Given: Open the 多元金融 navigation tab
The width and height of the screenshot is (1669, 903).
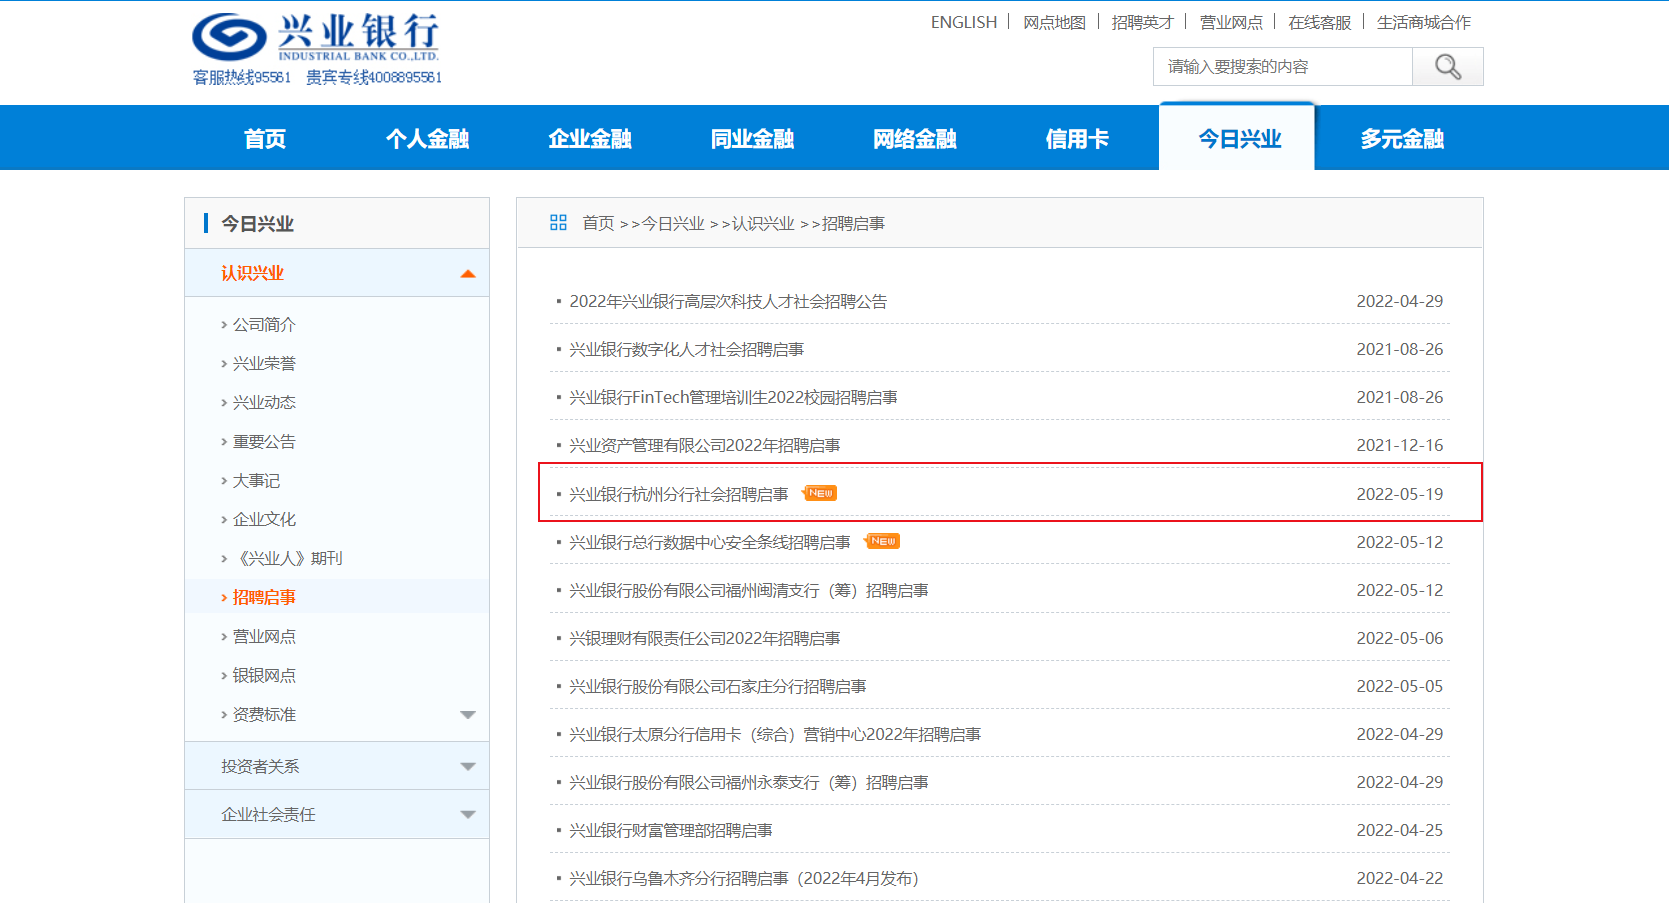Looking at the screenshot, I should pyautogui.click(x=1402, y=138).
